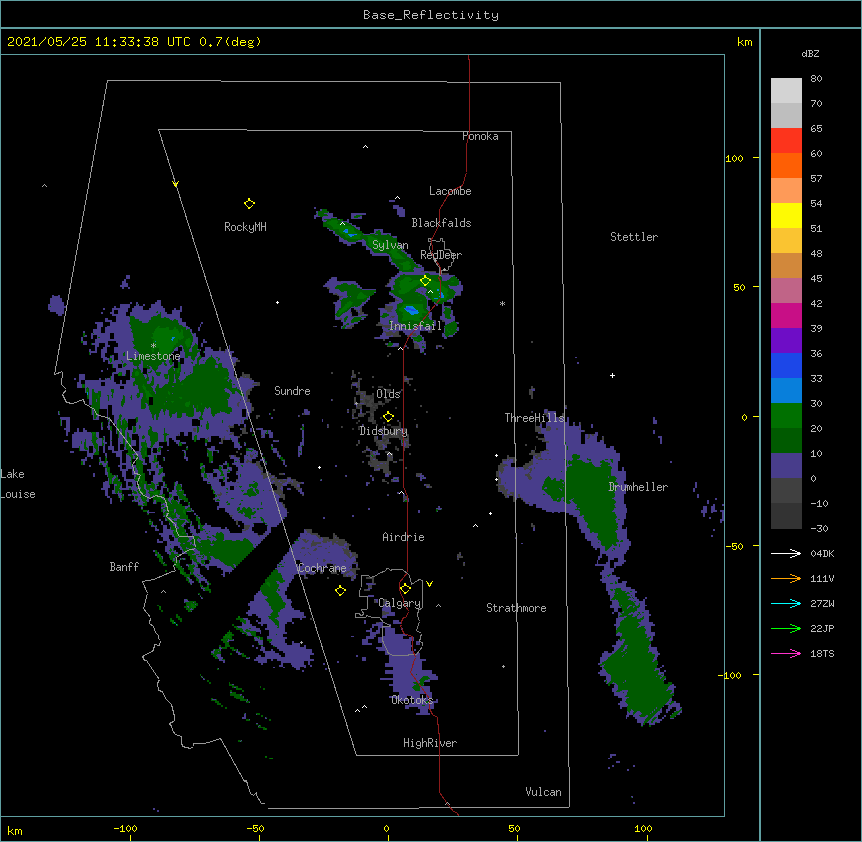The width and height of the screenshot is (862, 842).
Task: Click the Cochrane city label
Action: (322, 568)
